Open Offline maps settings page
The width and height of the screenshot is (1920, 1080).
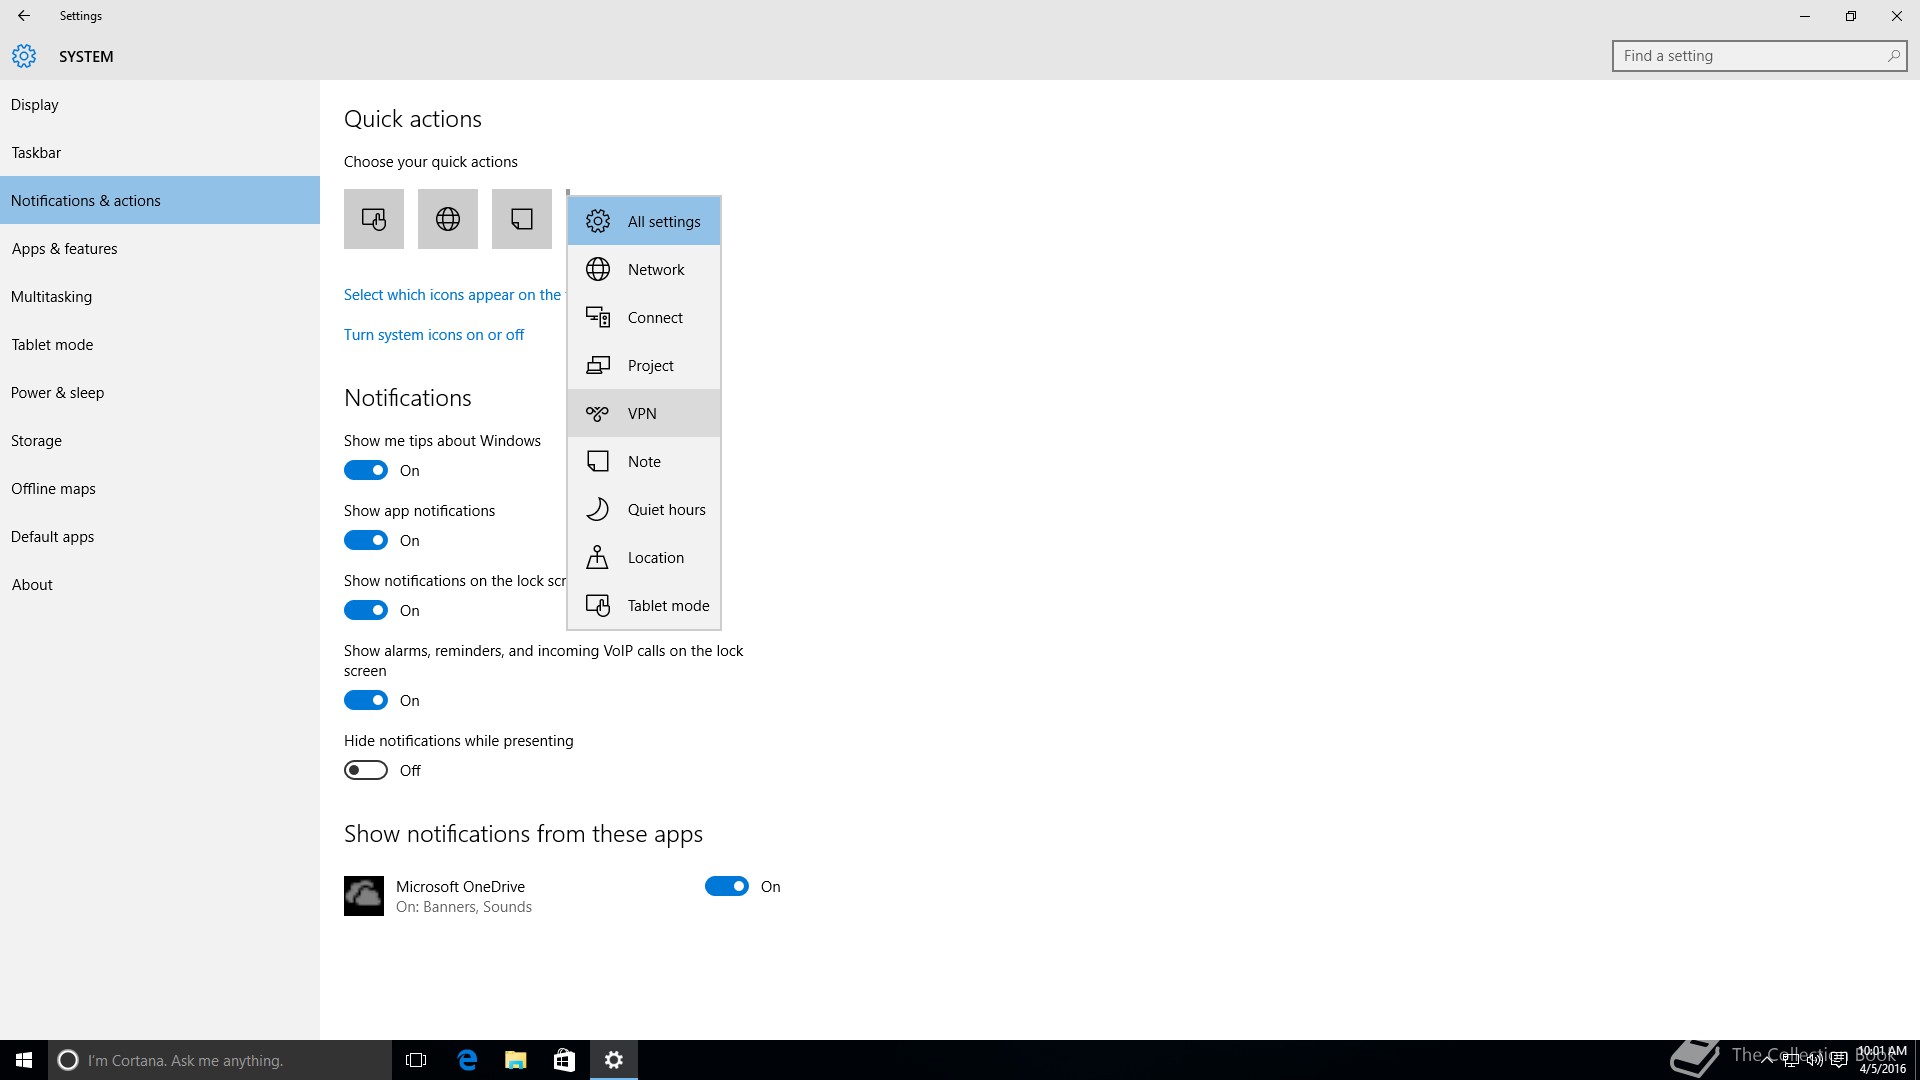(x=160, y=488)
